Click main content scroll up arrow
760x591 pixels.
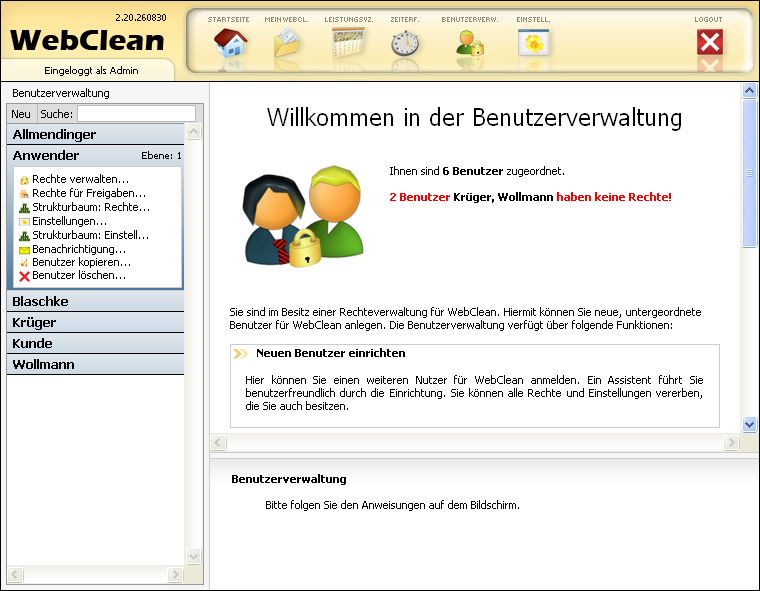749,90
